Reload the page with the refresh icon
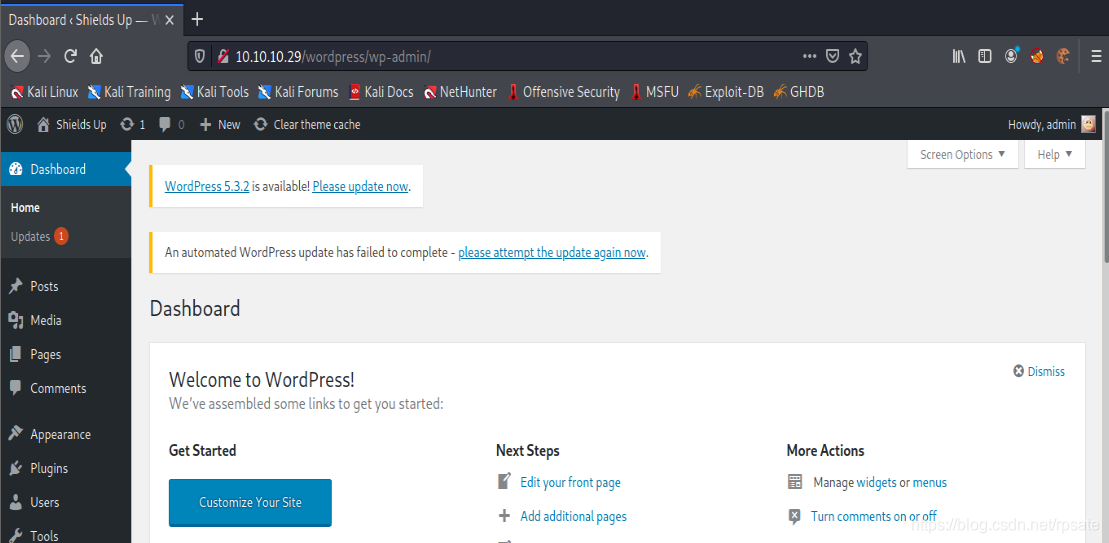The image size is (1109, 543). [x=70, y=57]
